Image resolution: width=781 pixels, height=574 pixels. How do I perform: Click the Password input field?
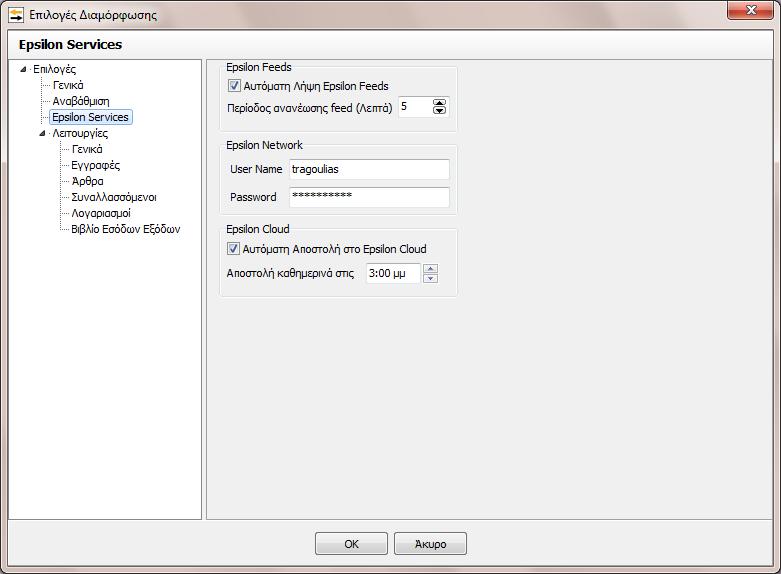point(370,197)
